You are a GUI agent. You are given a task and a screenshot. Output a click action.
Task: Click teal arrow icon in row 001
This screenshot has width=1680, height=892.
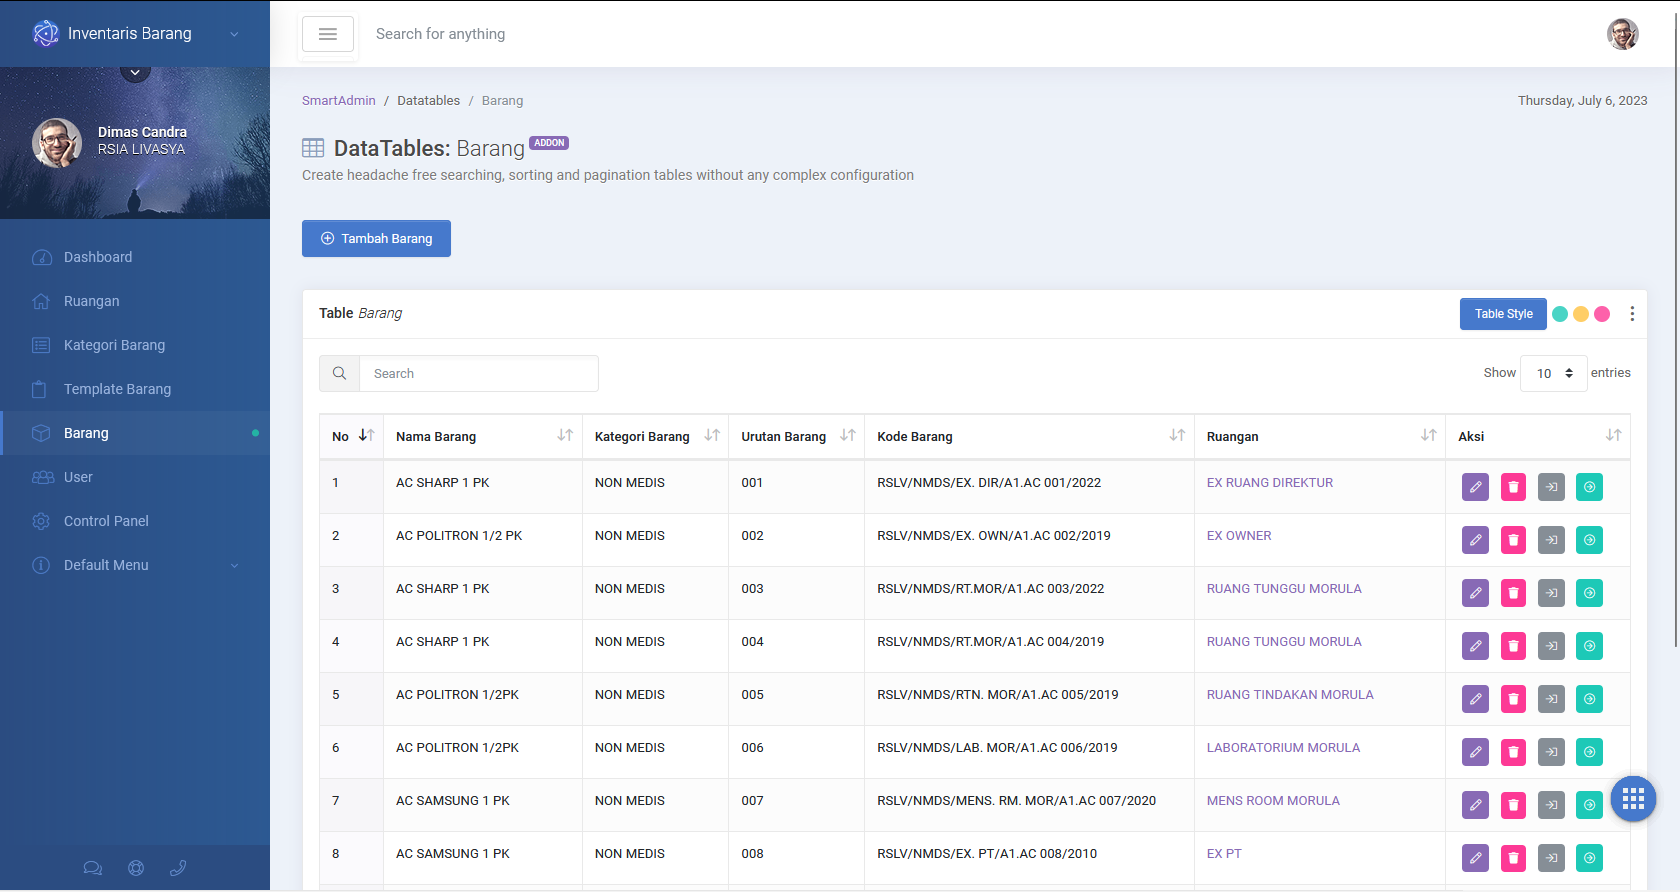pyautogui.click(x=1589, y=487)
